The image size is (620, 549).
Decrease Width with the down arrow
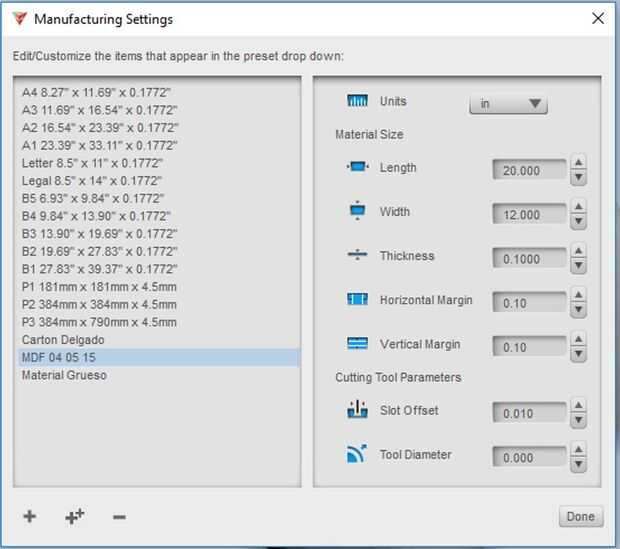pyautogui.click(x=578, y=221)
